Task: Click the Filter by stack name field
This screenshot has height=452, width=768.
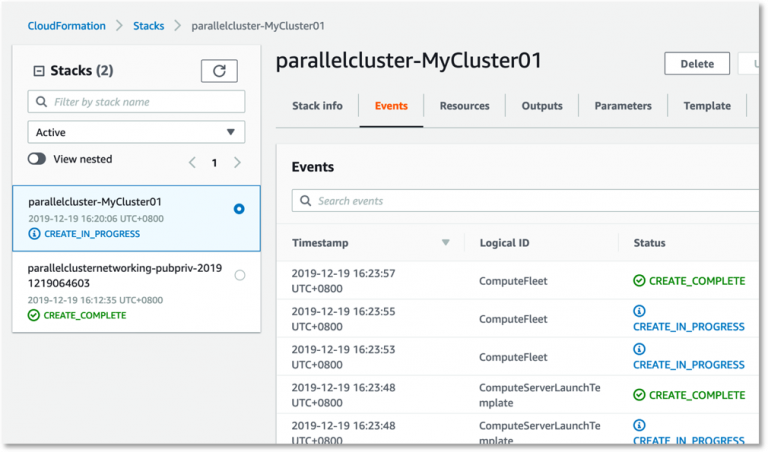Action: tap(146, 102)
